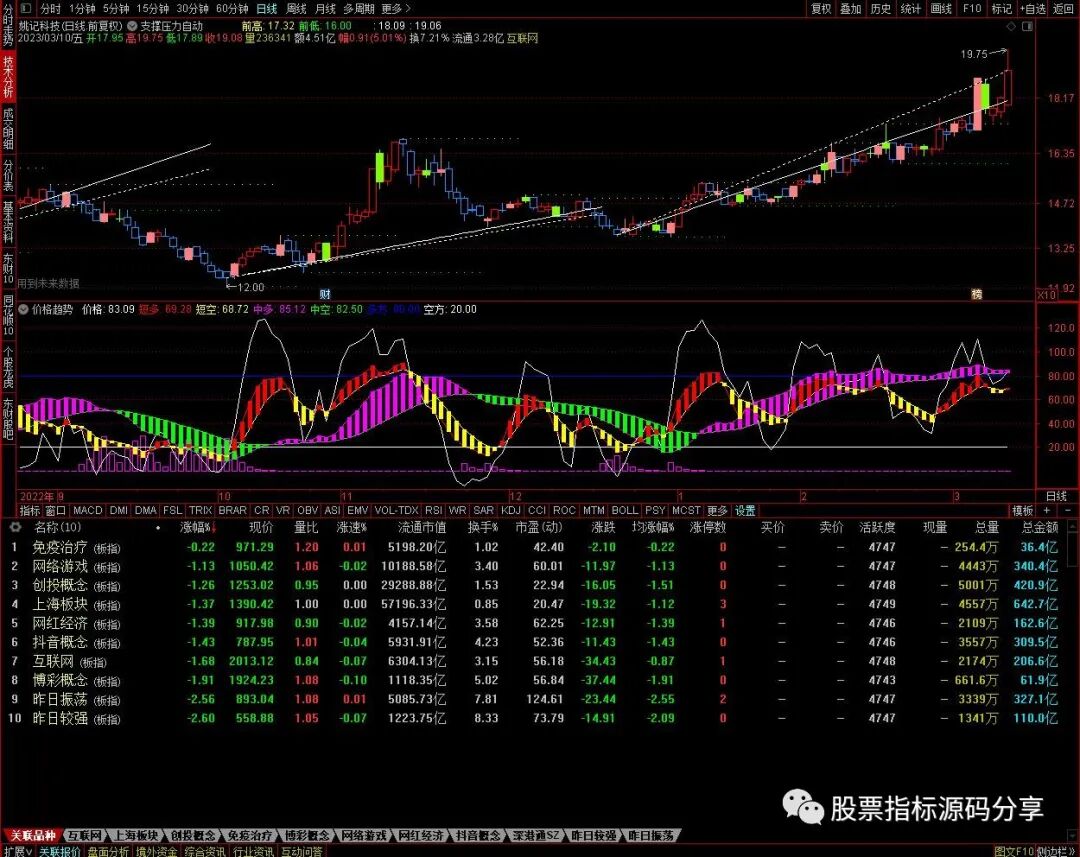
Task: Switch to the 昨日较强 bottom tab
Action: point(593,836)
